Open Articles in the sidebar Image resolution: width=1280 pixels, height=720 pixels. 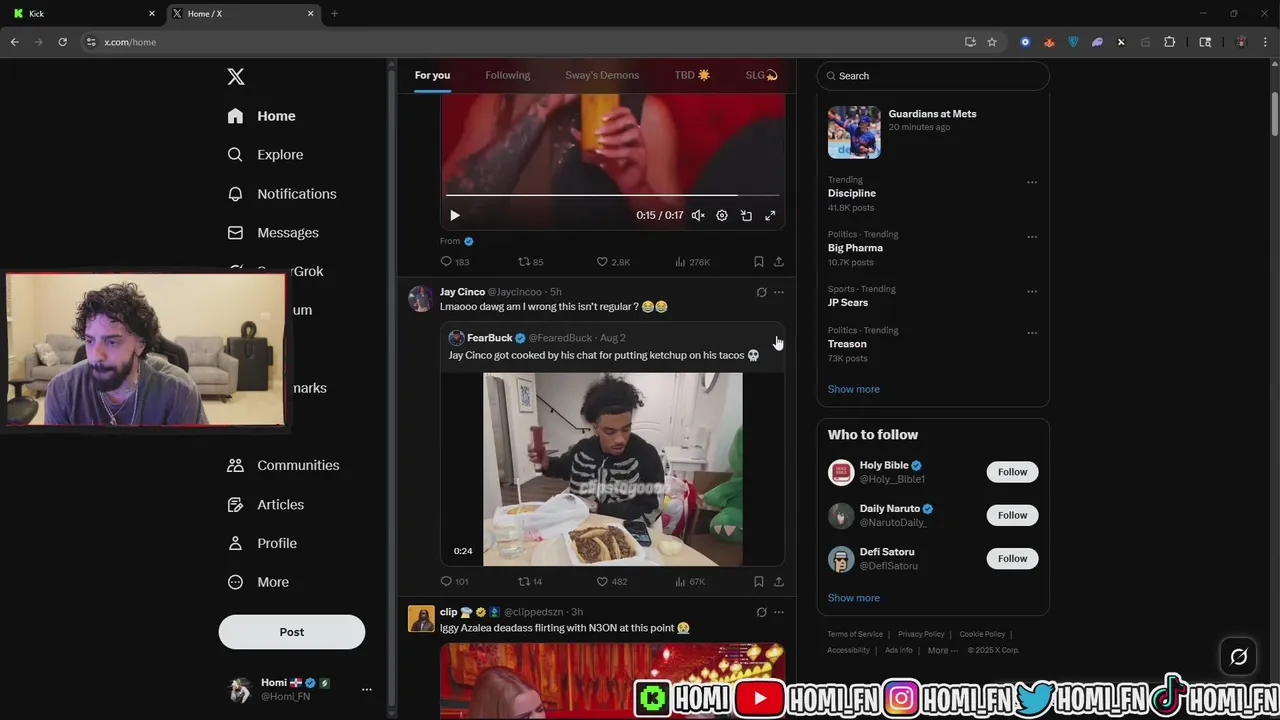click(x=265, y=505)
